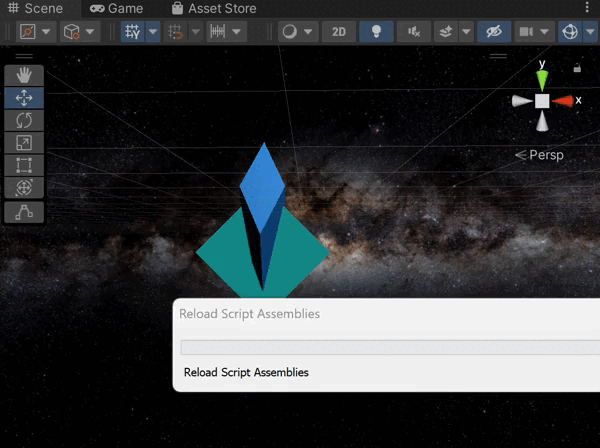Click the green Y axis cone on gizmo

pyautogui.click(x=542, y=80)
